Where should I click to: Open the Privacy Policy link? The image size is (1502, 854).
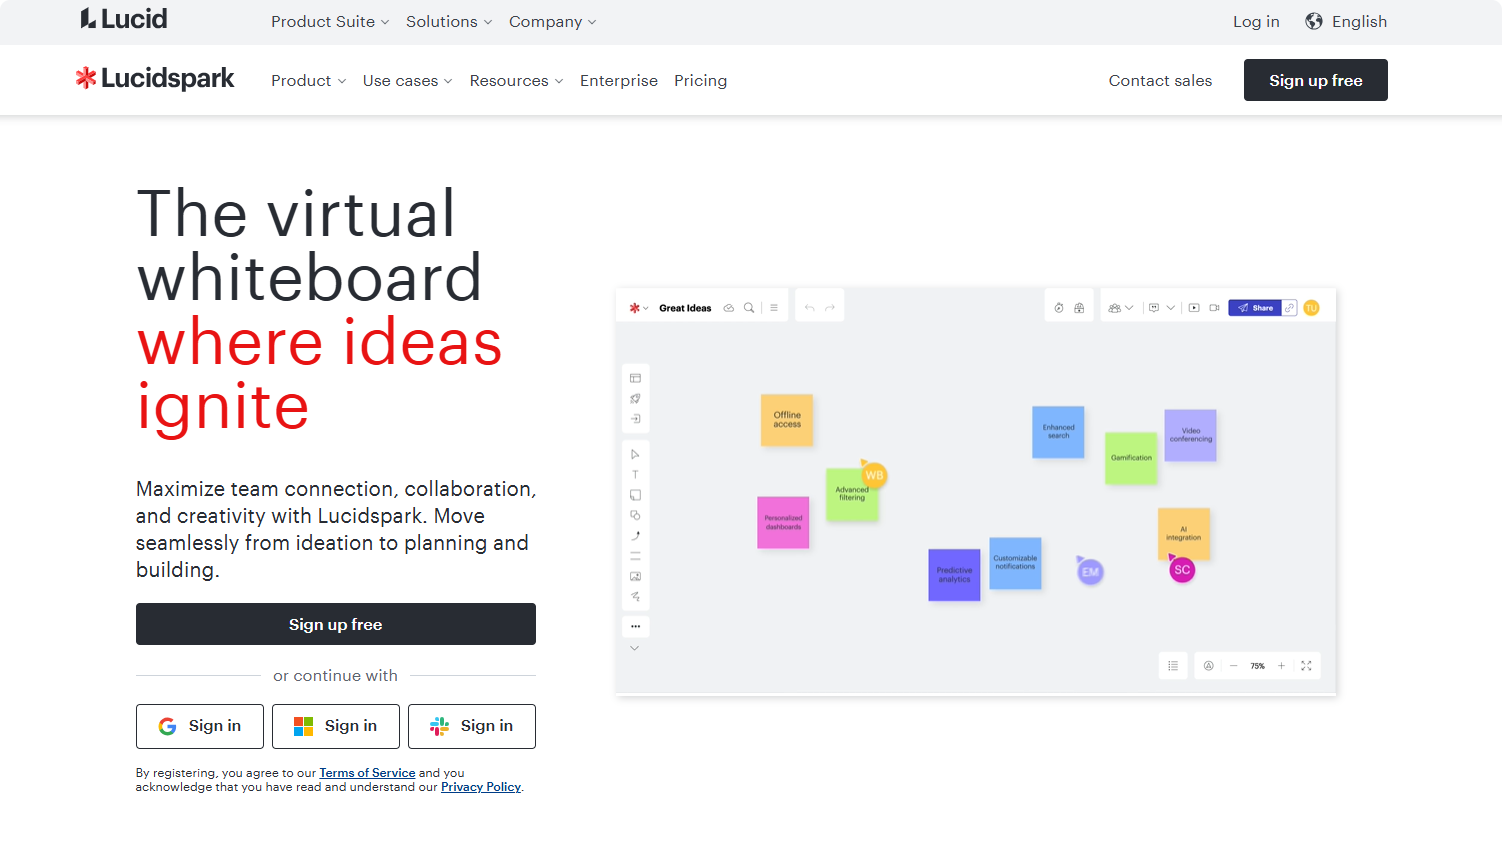[x=481, y=787]
